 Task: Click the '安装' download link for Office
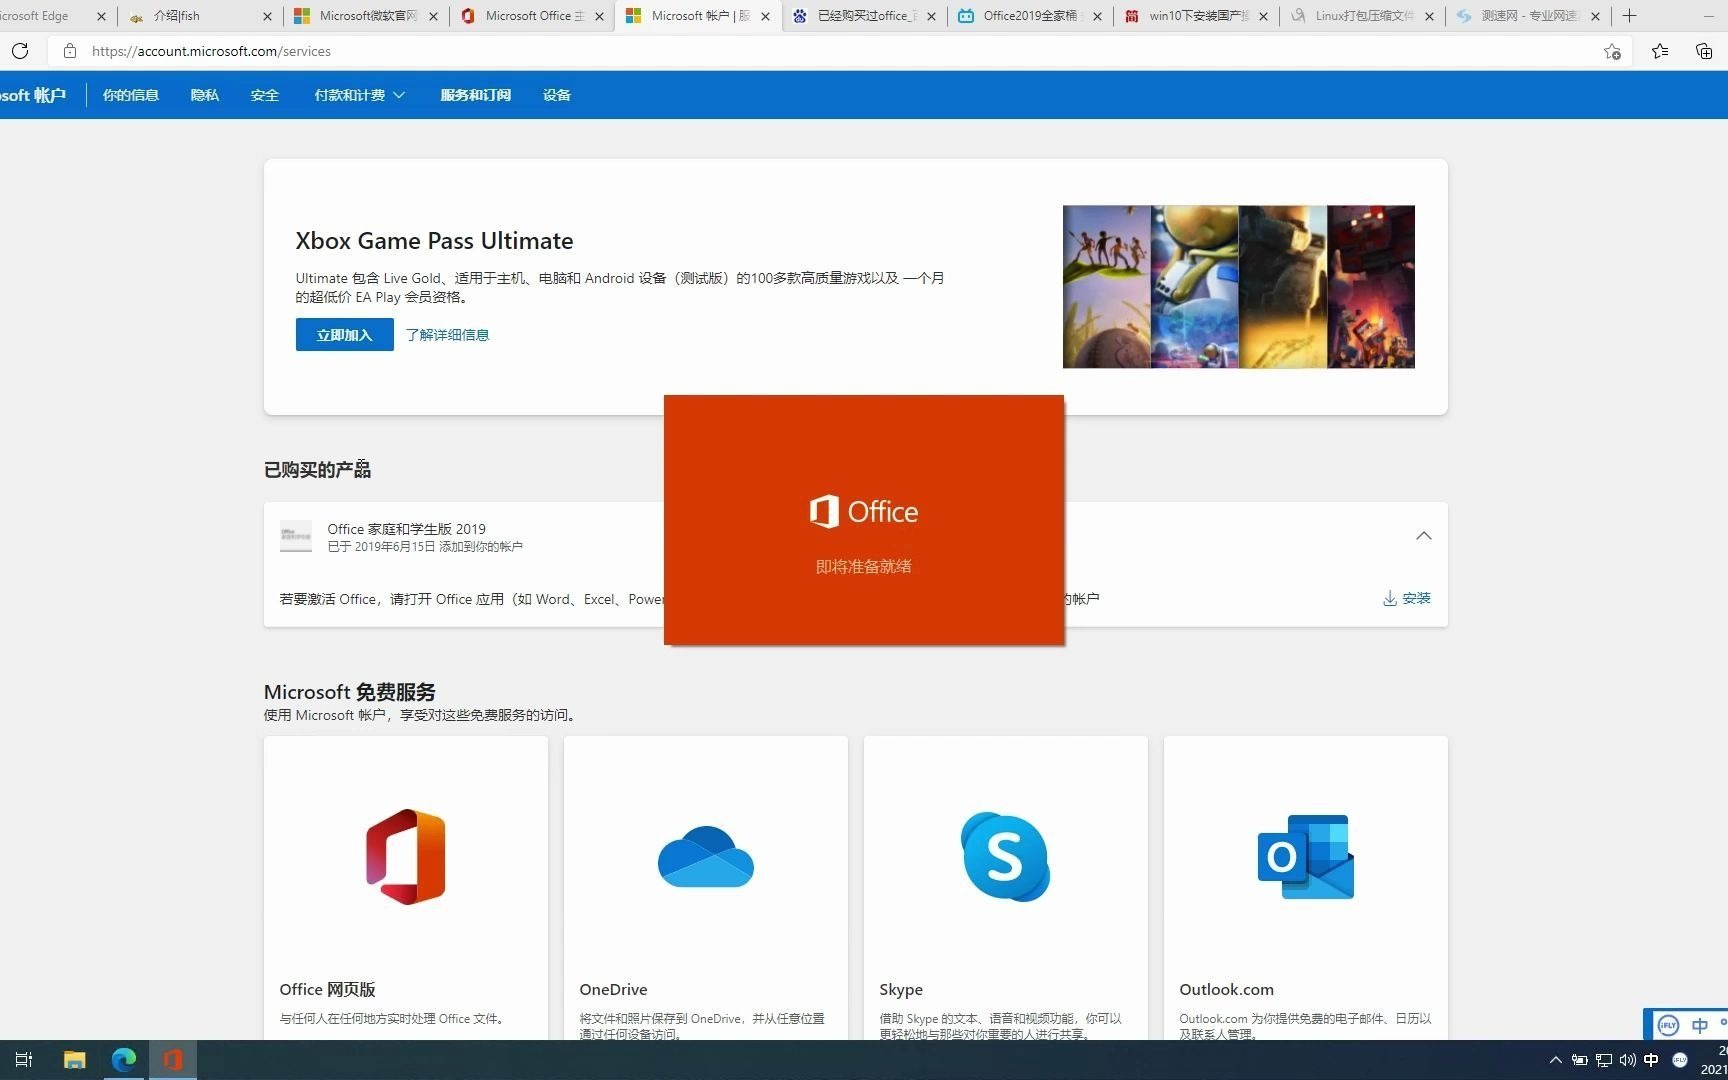pos(1407,598)
